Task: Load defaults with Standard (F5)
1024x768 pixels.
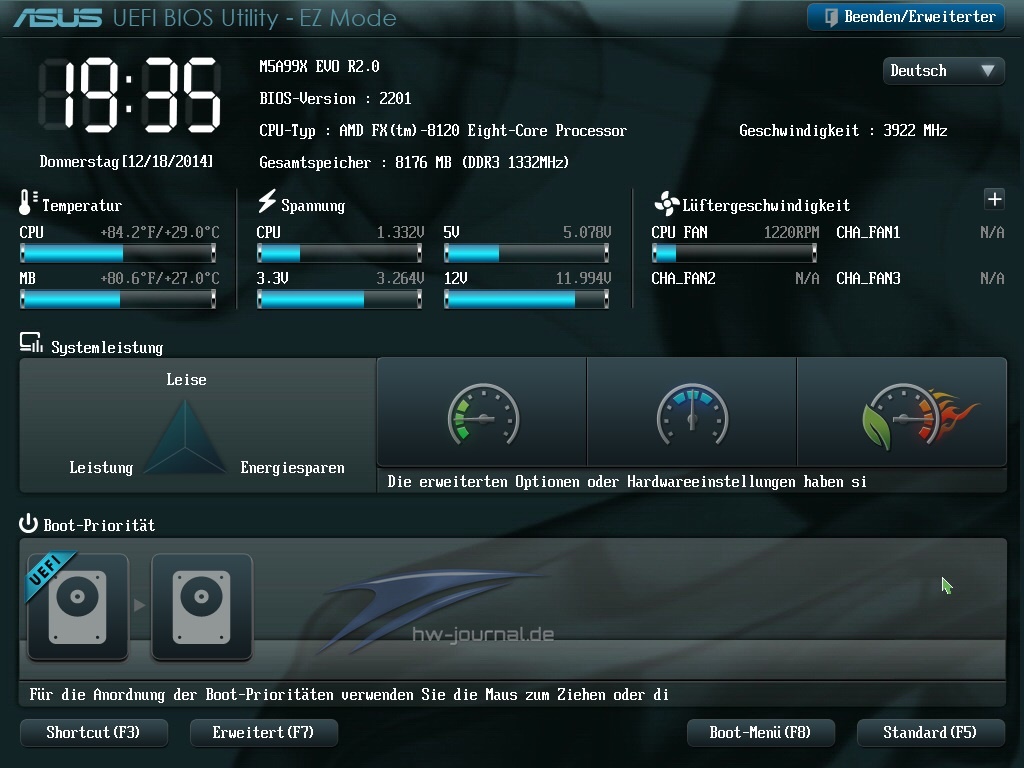Action: tap(930, 733)
